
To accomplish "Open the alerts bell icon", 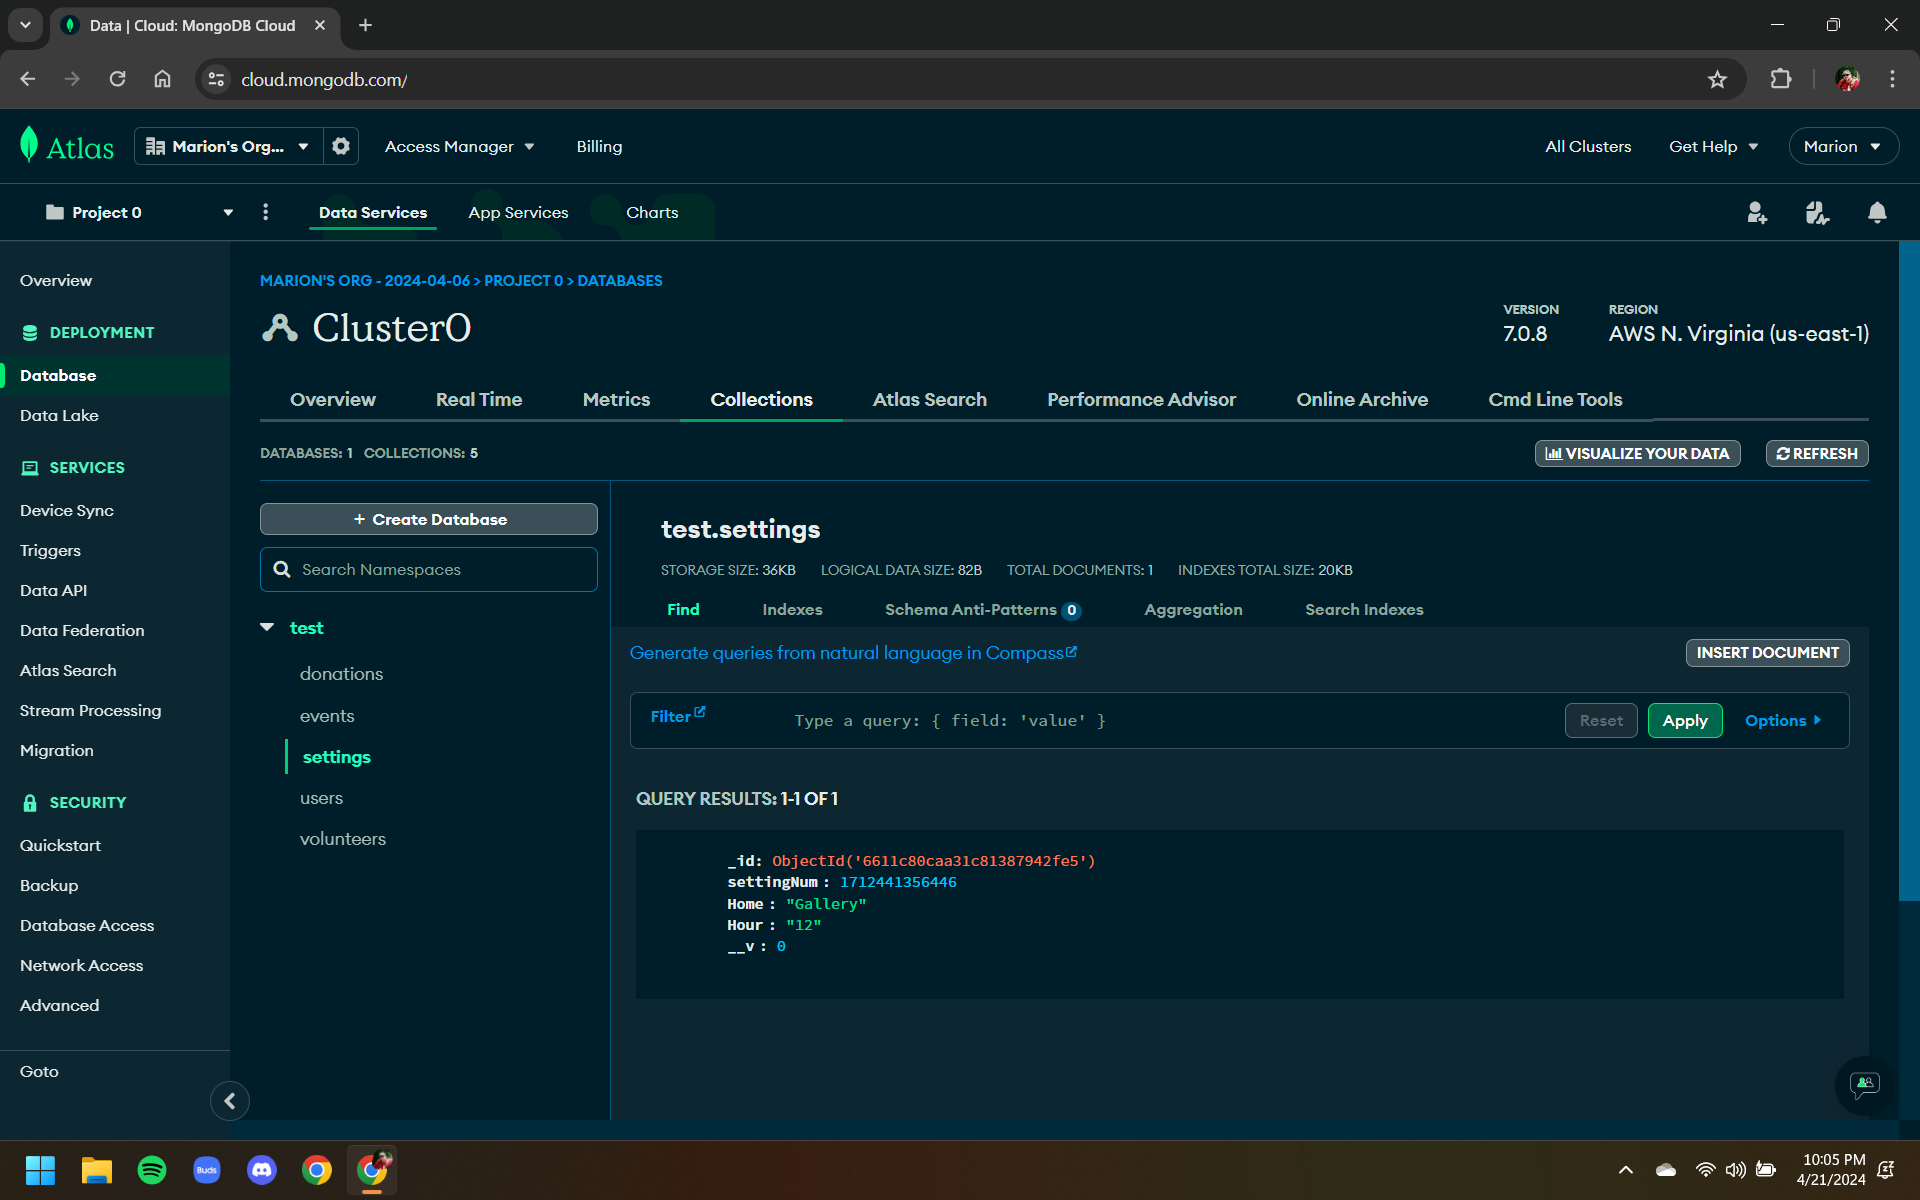I will point(1877,213).
